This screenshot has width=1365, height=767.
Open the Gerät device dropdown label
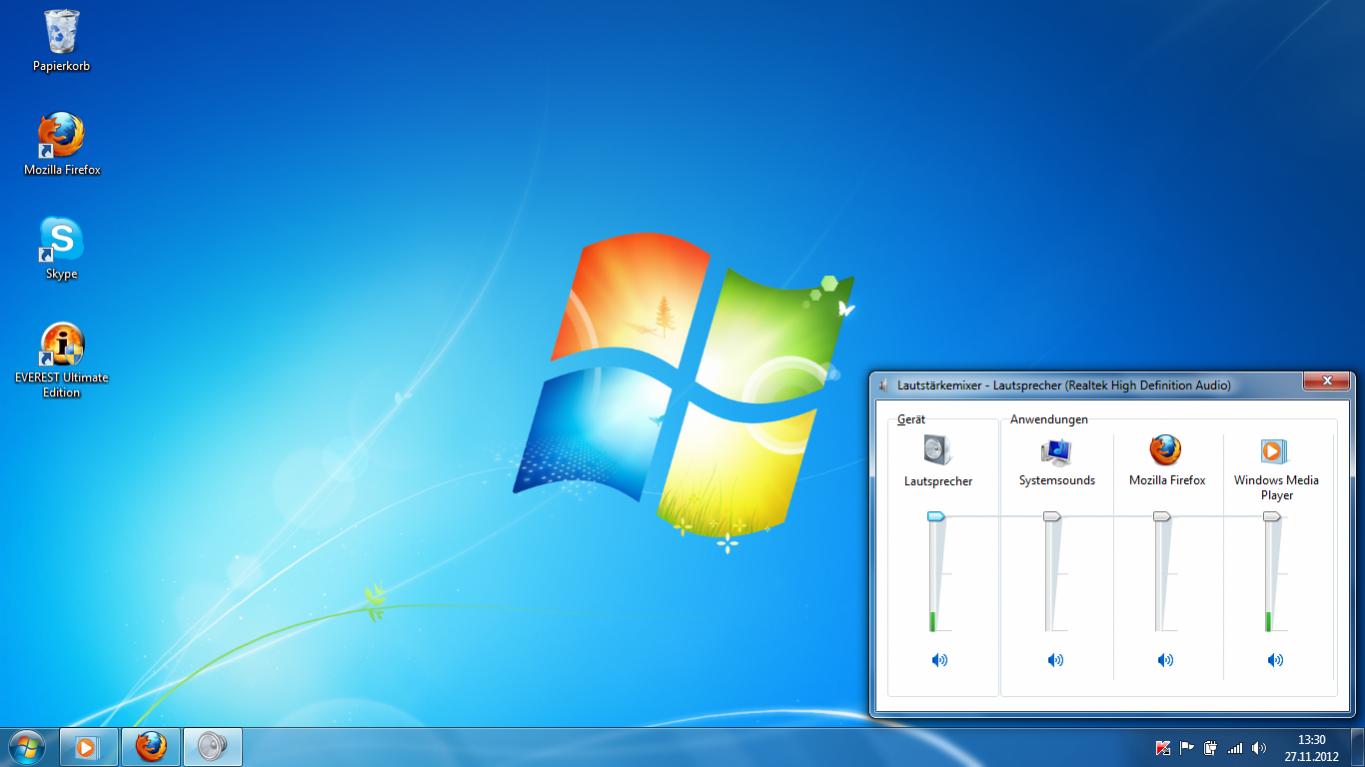pyautogui.click(x=911, y=420)
